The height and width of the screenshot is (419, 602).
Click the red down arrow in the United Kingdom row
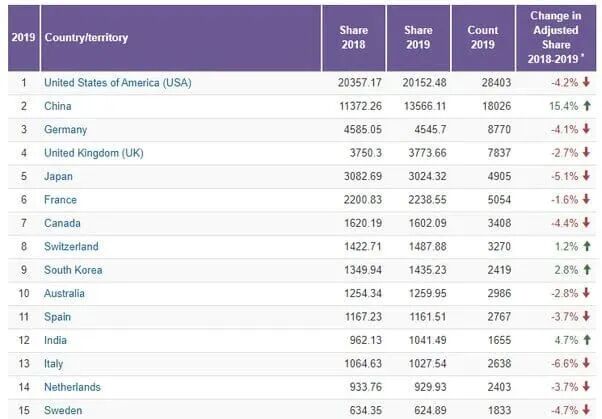tap(586, 152)
